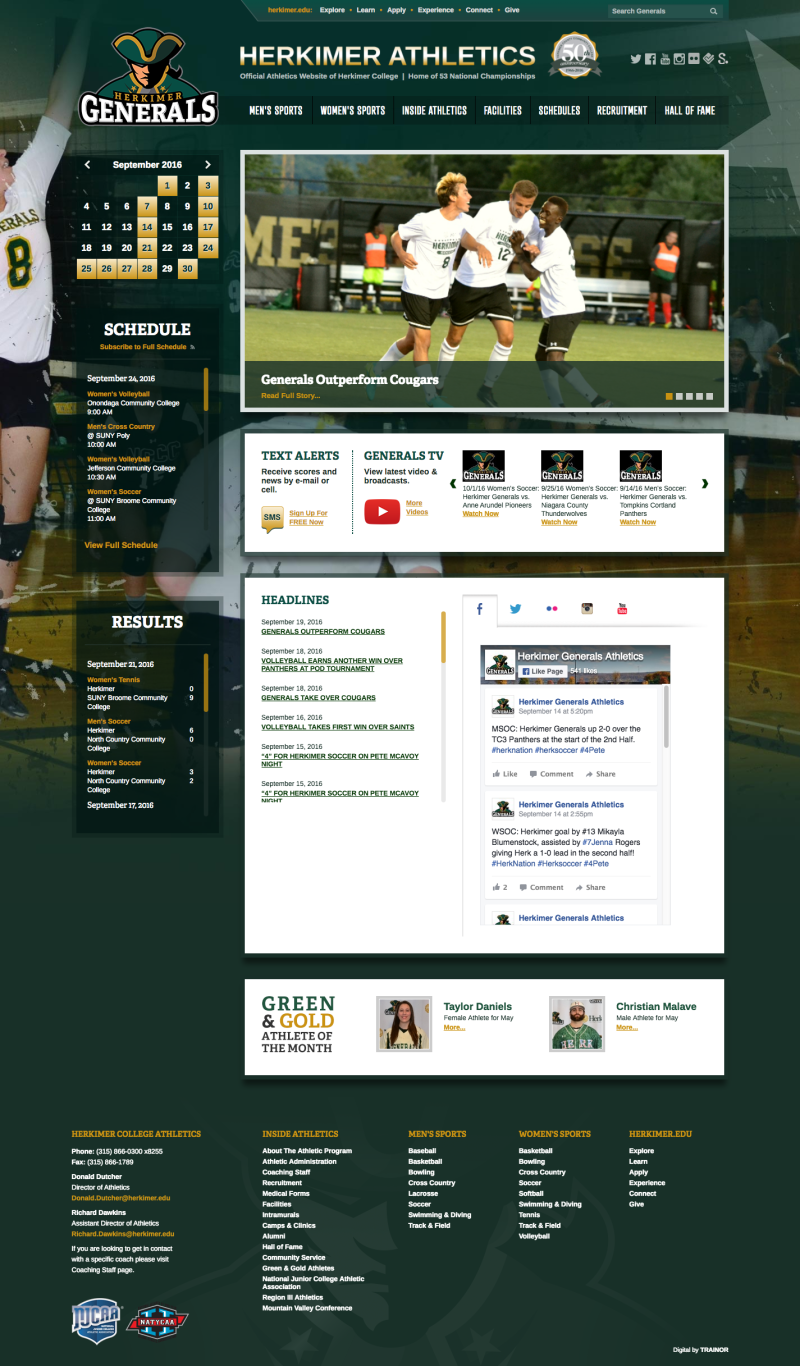The height and width of the screenshot is (1366, 800).
Task: Open the YouTube tab in social feed
Action: [x=622, y=608]
